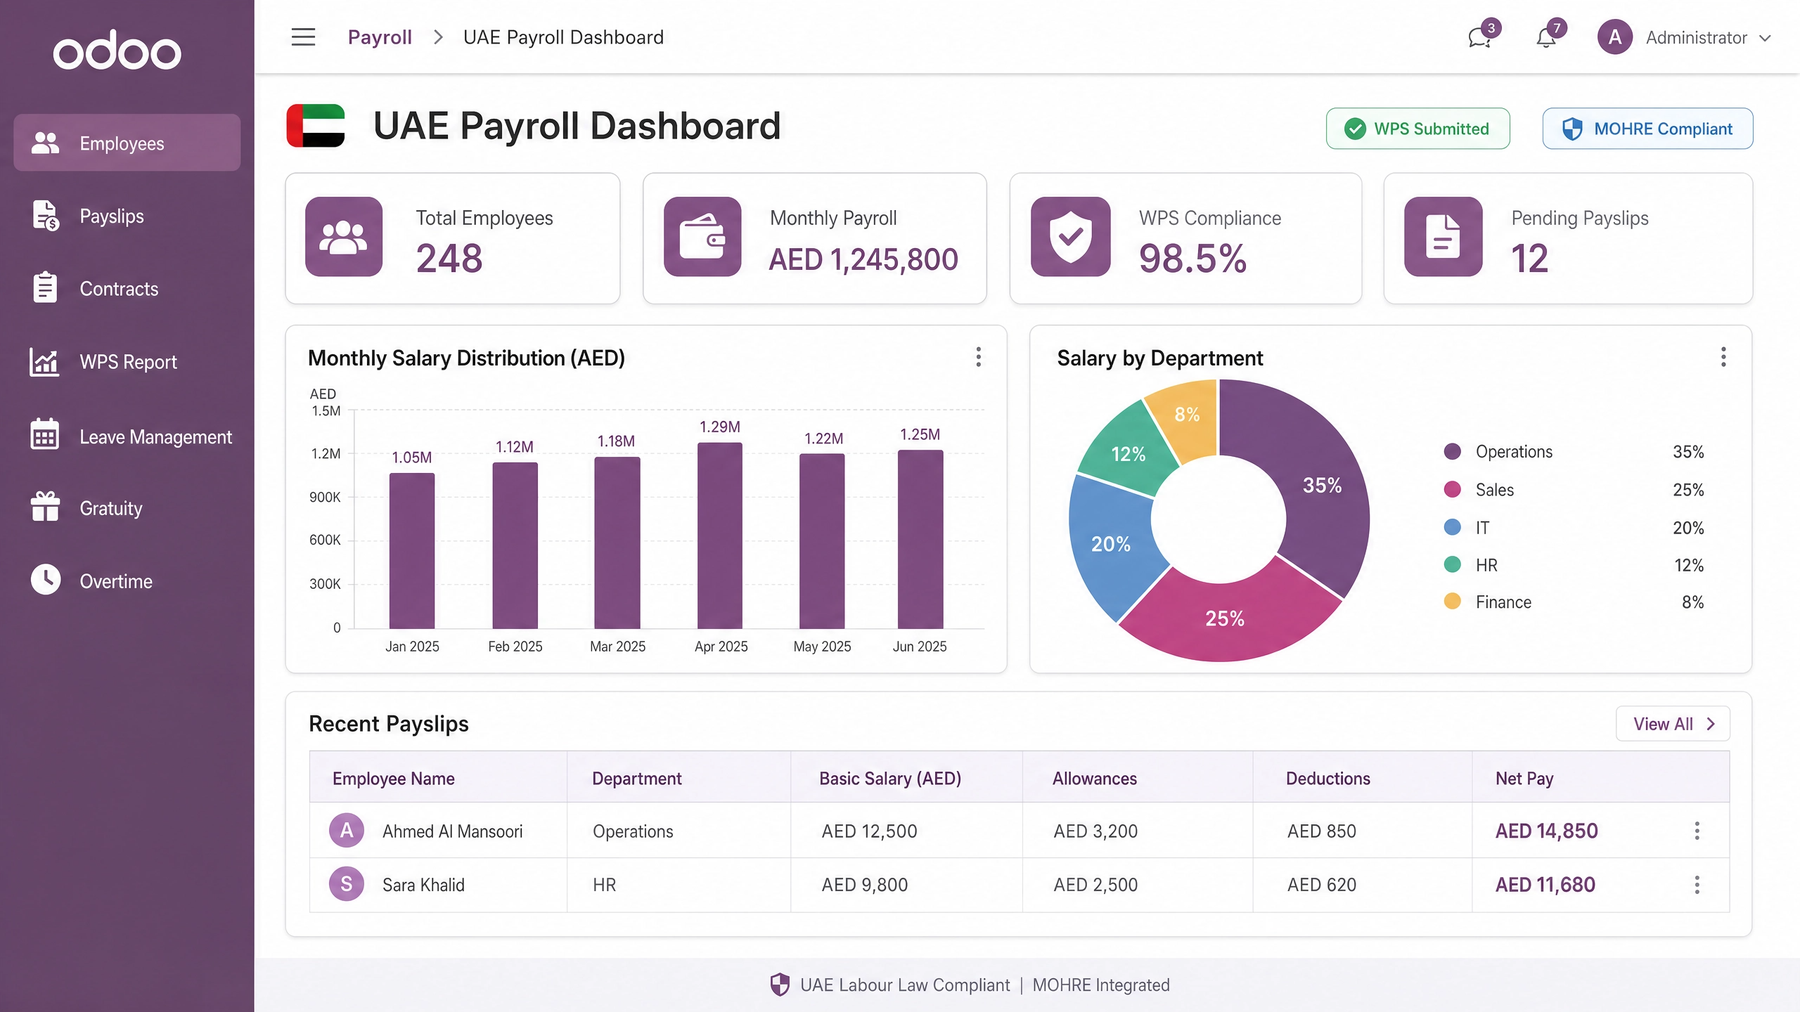Click the 25% Sales donut segment
The height and width of the screenshot is (1012, 1800).
click(x=1225, y=618)
